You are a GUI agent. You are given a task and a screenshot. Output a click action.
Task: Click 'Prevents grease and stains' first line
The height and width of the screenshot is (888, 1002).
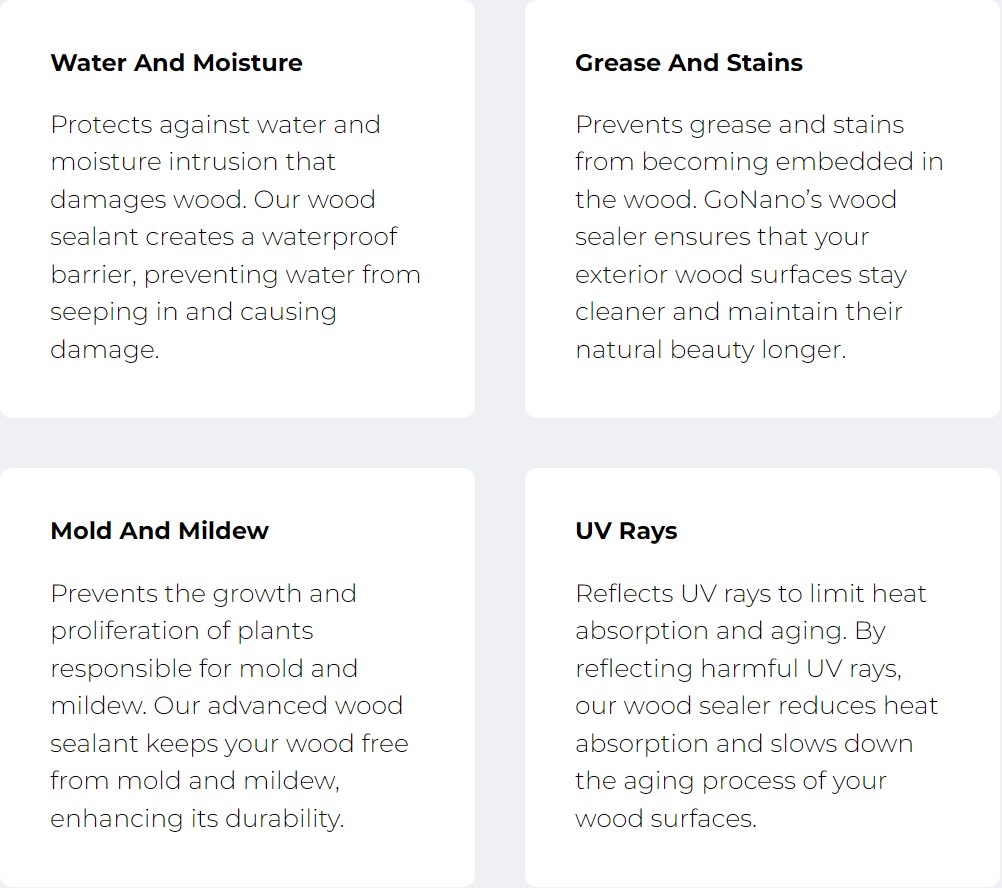tap(739, 125)
